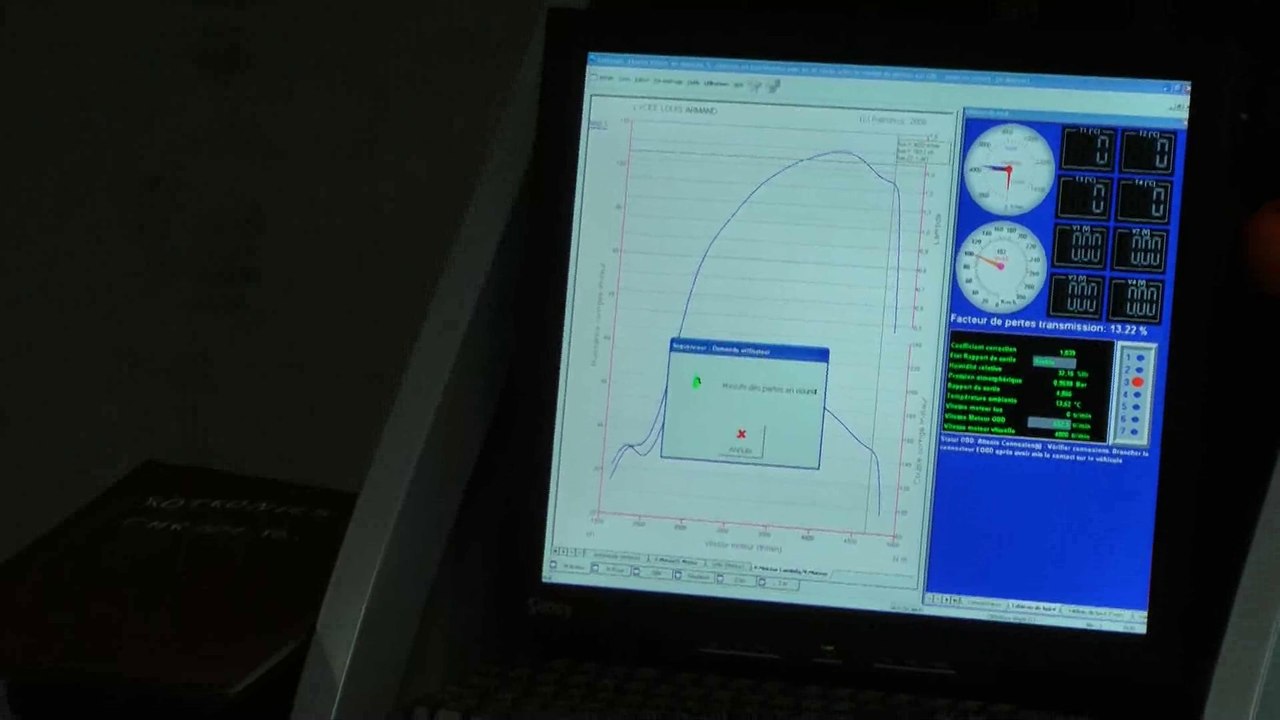Select gear indicator 6
Viewport: 1280px width, 720px height.
click(1137, 419)
